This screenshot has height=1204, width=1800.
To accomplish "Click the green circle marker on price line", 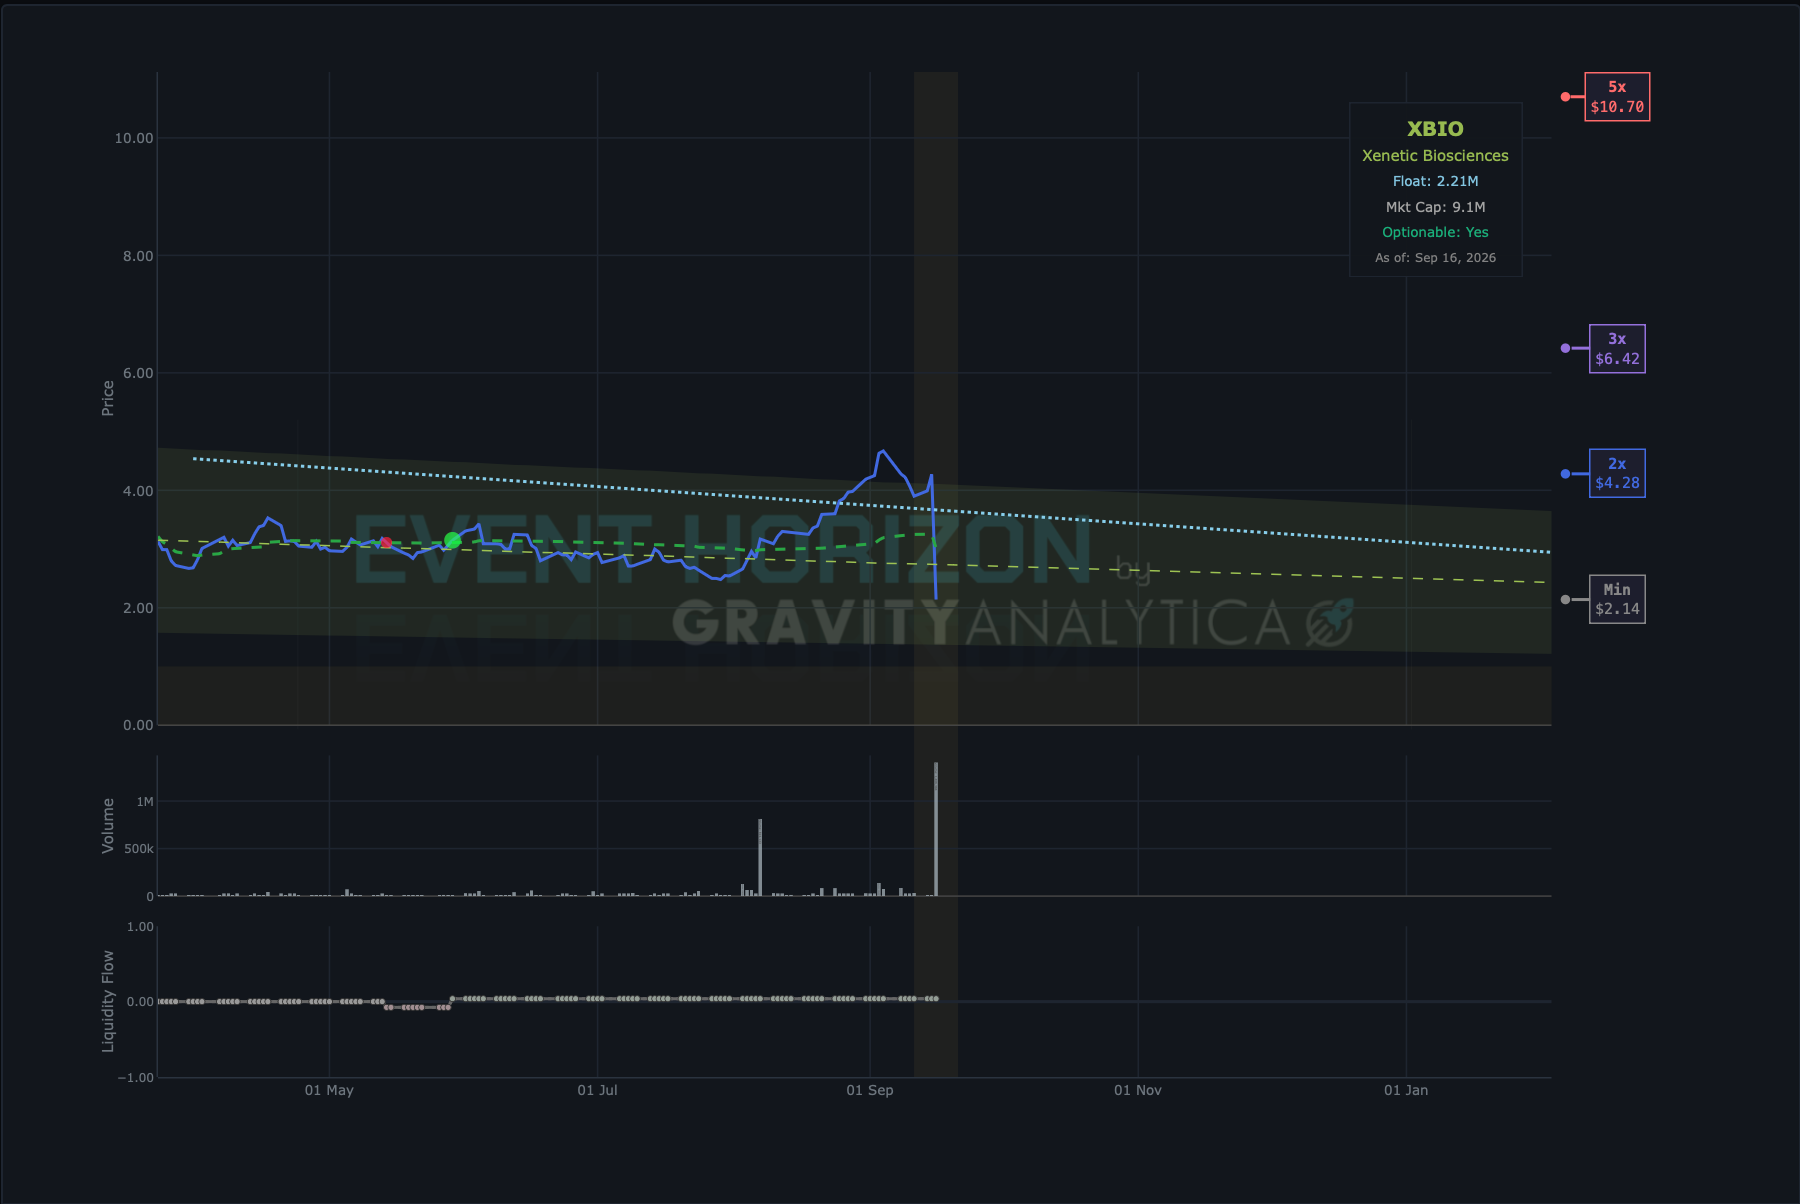I will coord(452,540).
